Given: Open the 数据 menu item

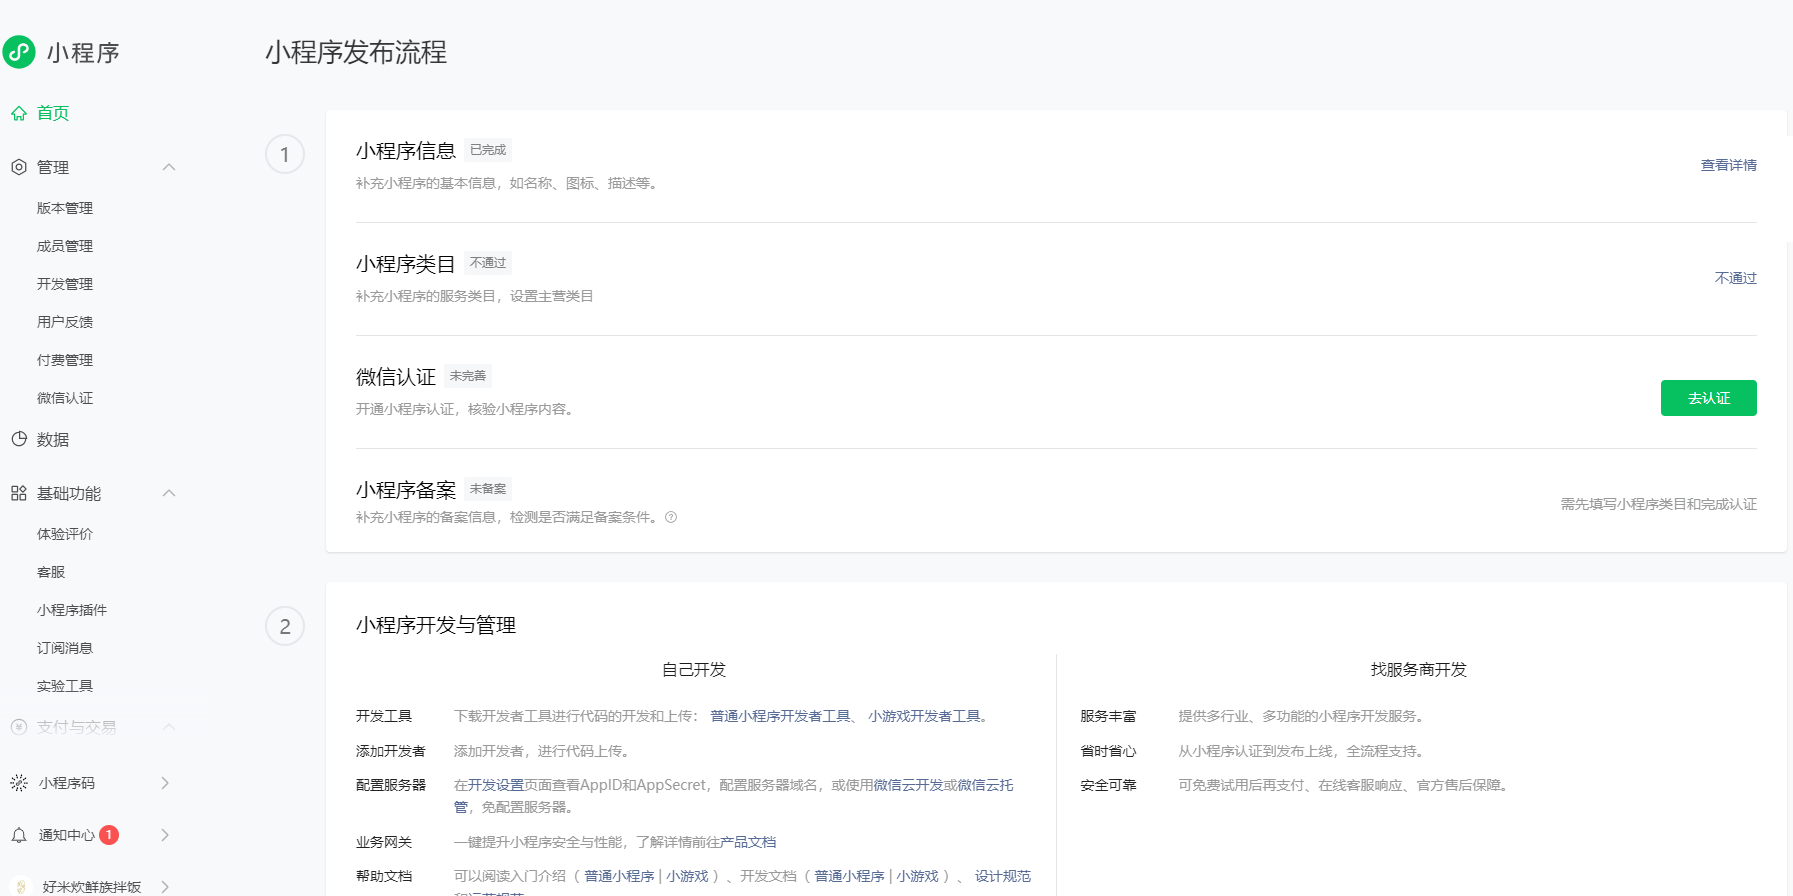Looking at the screenshot, I should coord(53,439).
